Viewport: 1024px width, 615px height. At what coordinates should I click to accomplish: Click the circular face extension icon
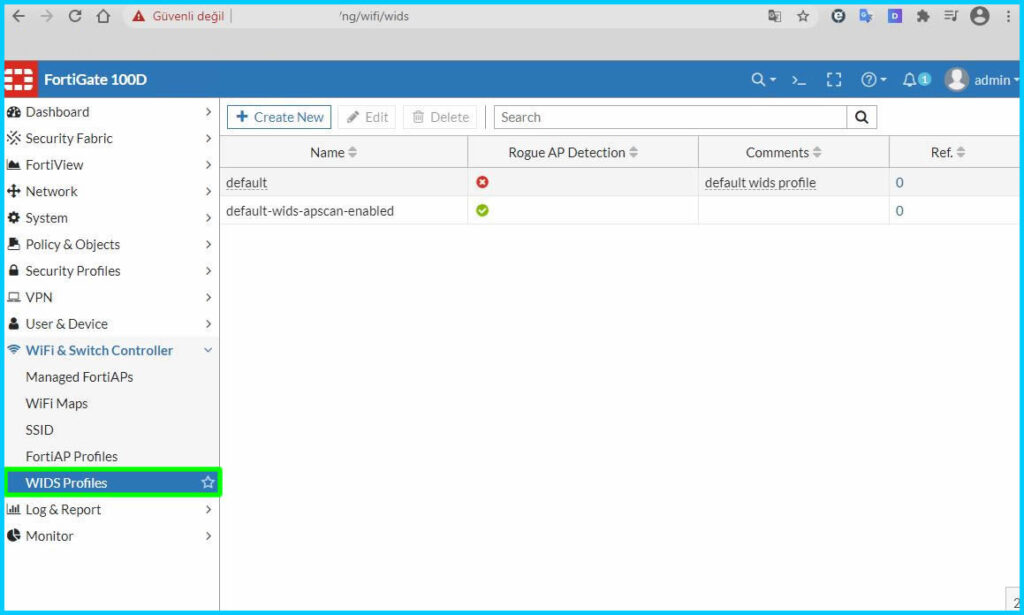click(838, 16)
